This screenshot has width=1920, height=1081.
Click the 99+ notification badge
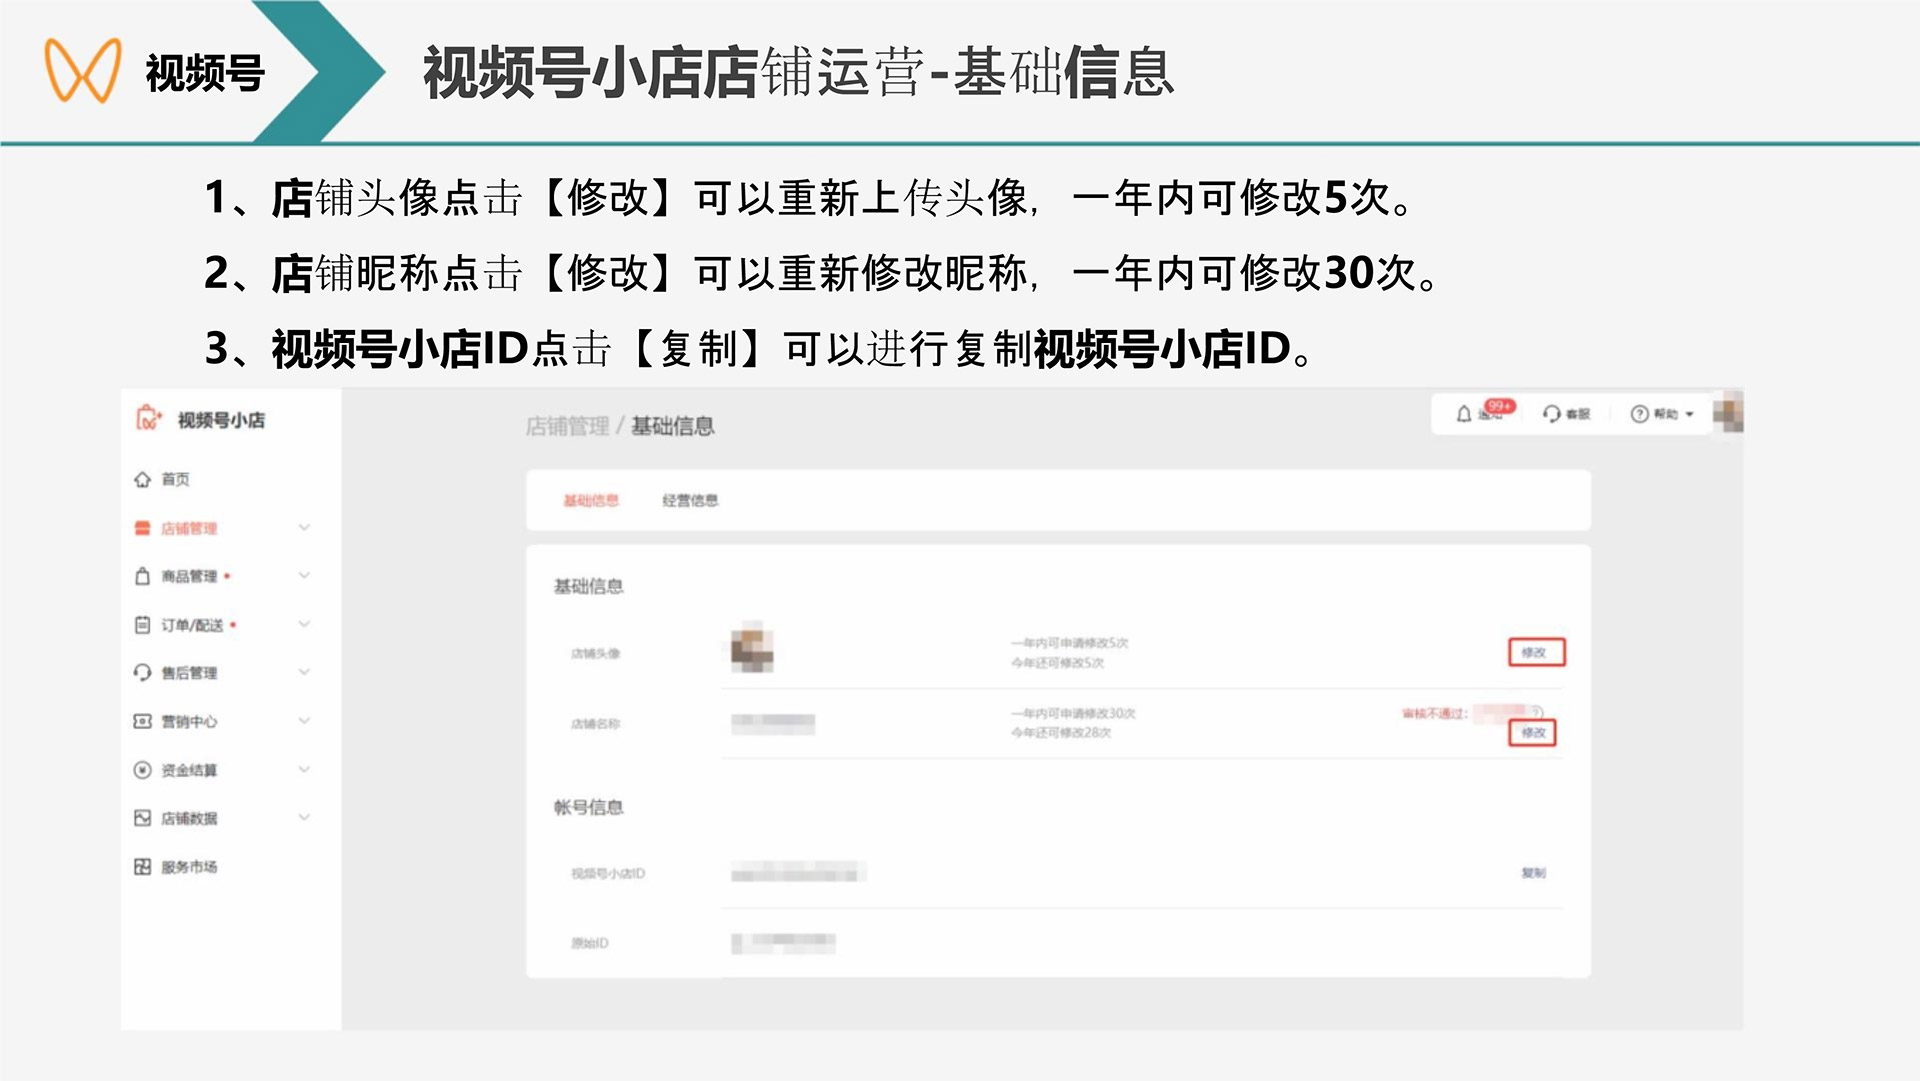[1500, 406]
